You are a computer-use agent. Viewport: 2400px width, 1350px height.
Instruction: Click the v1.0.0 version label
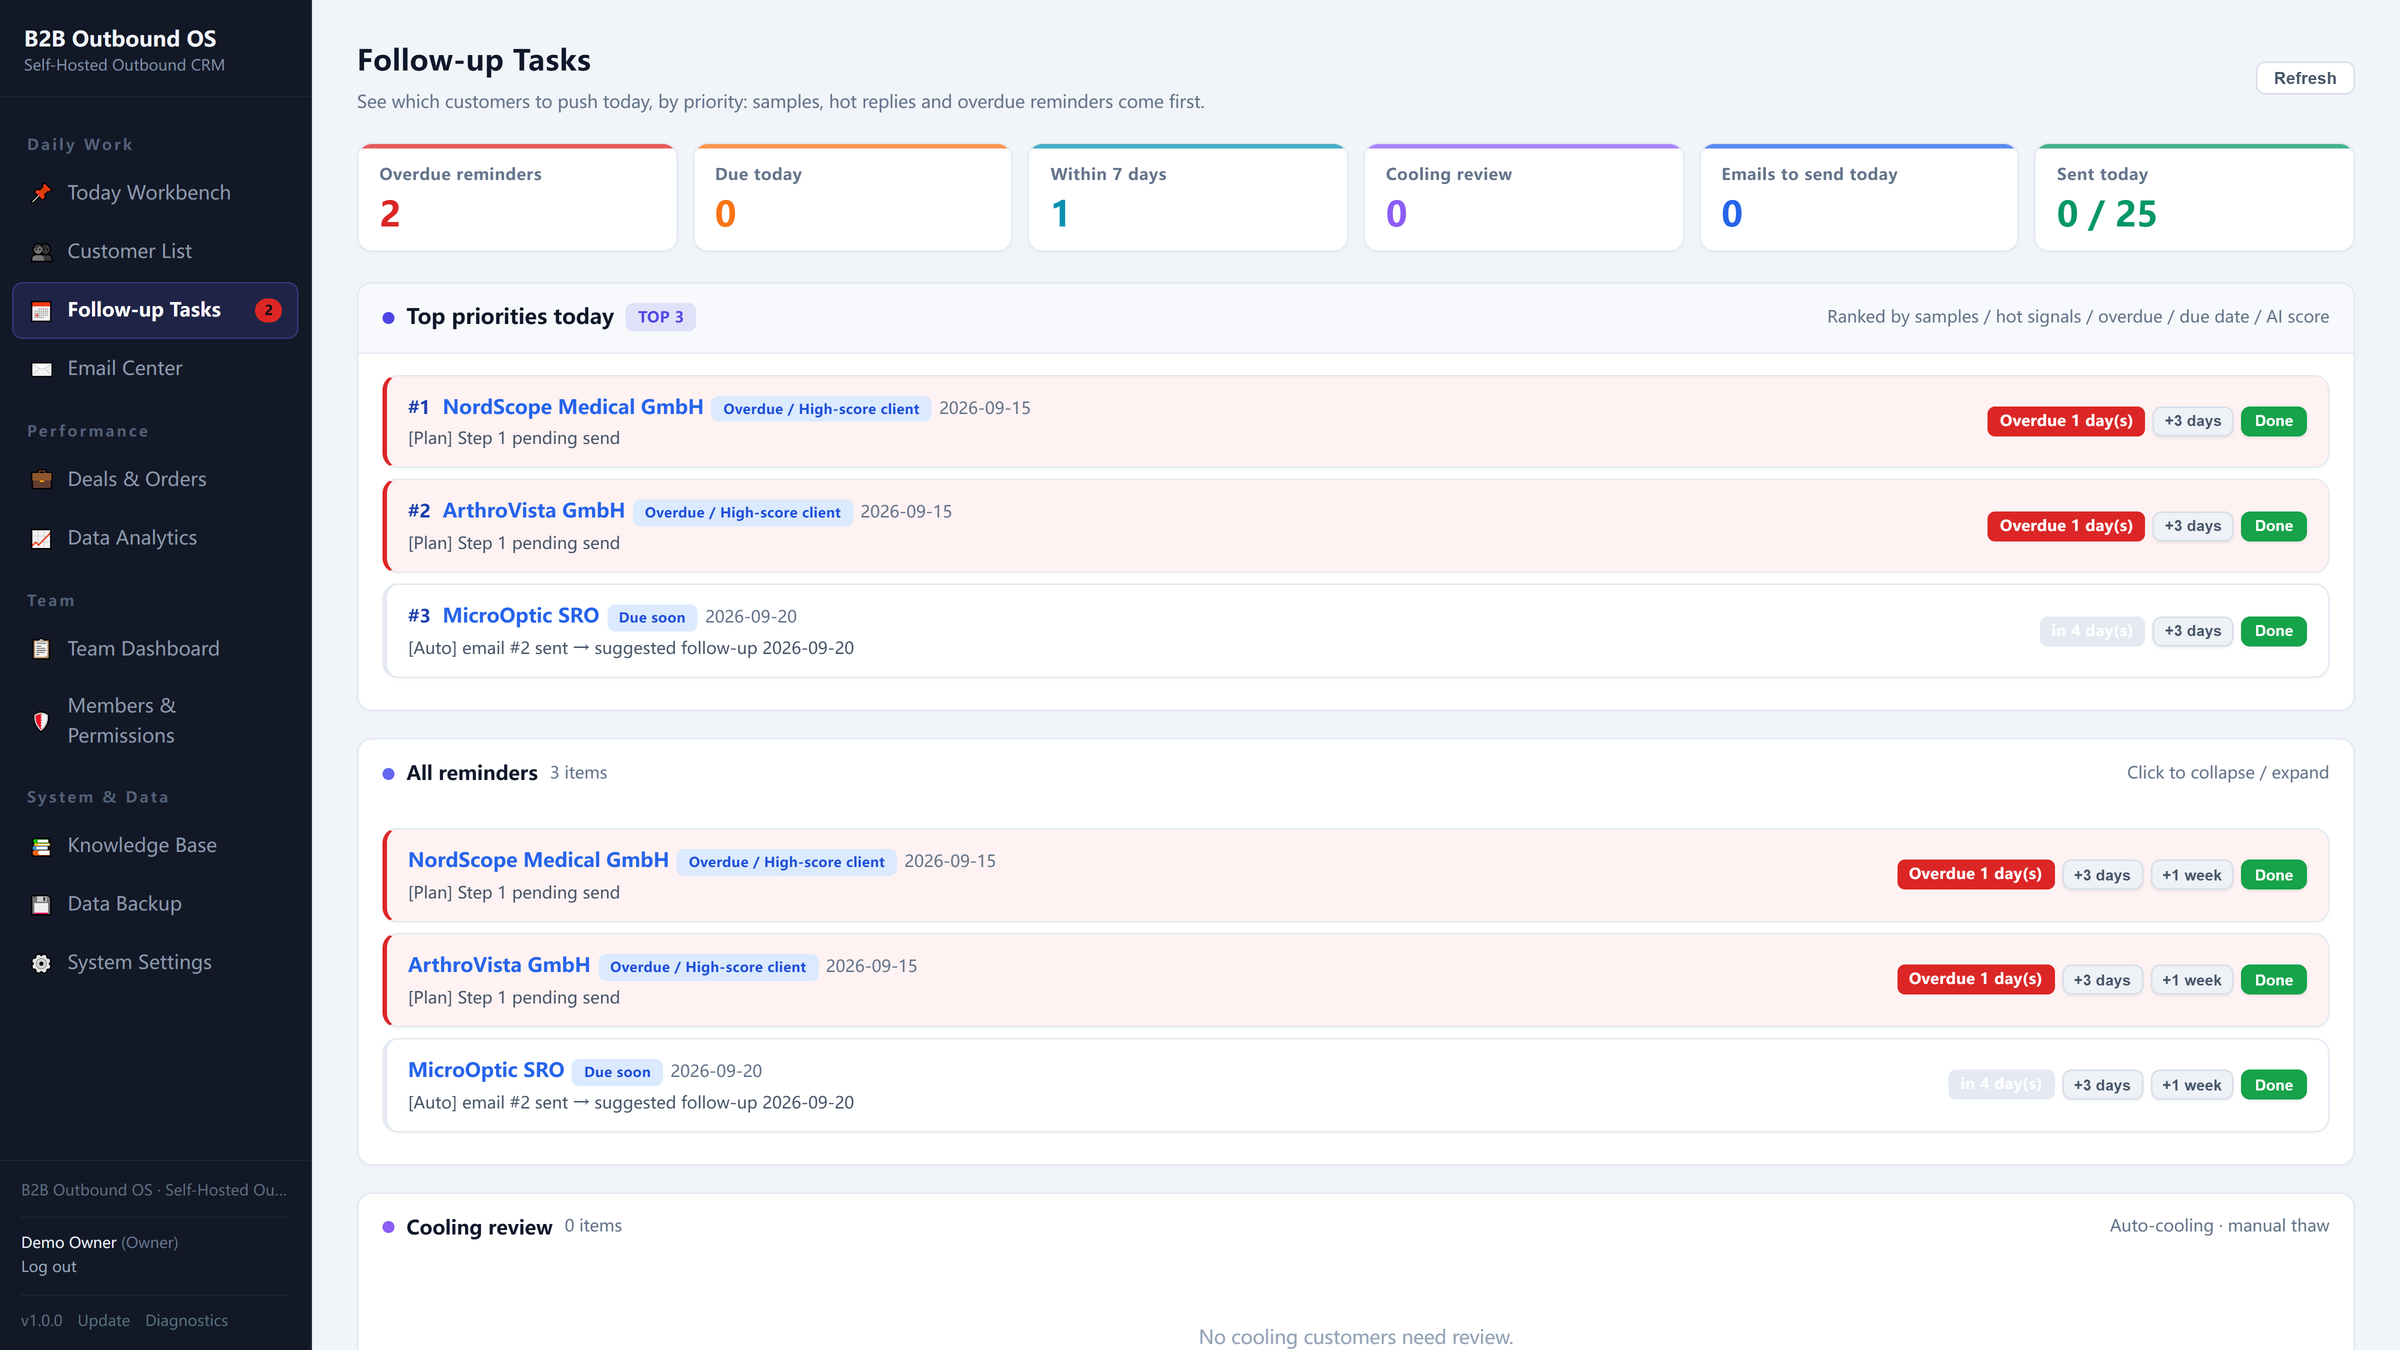pos(41,1321)
